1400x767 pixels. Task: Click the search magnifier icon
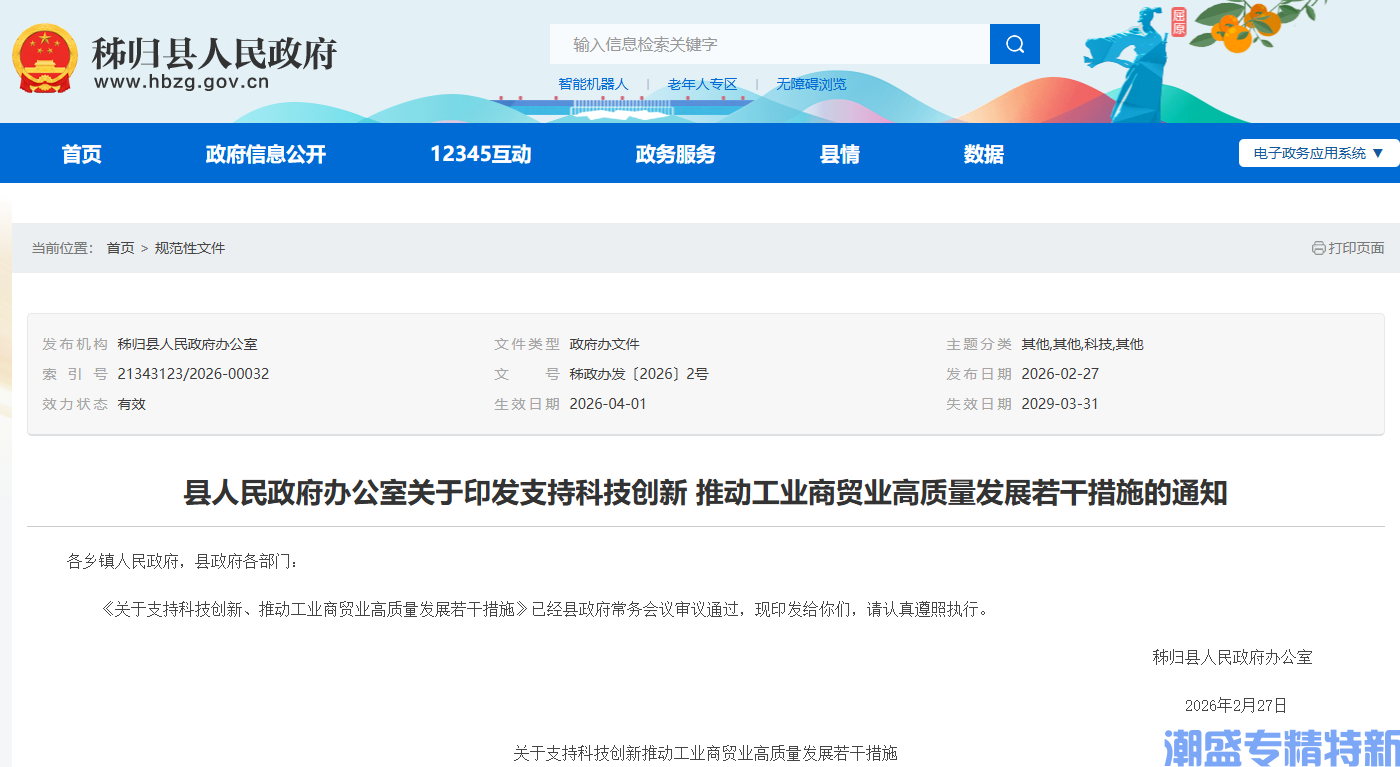[1014, 43]
